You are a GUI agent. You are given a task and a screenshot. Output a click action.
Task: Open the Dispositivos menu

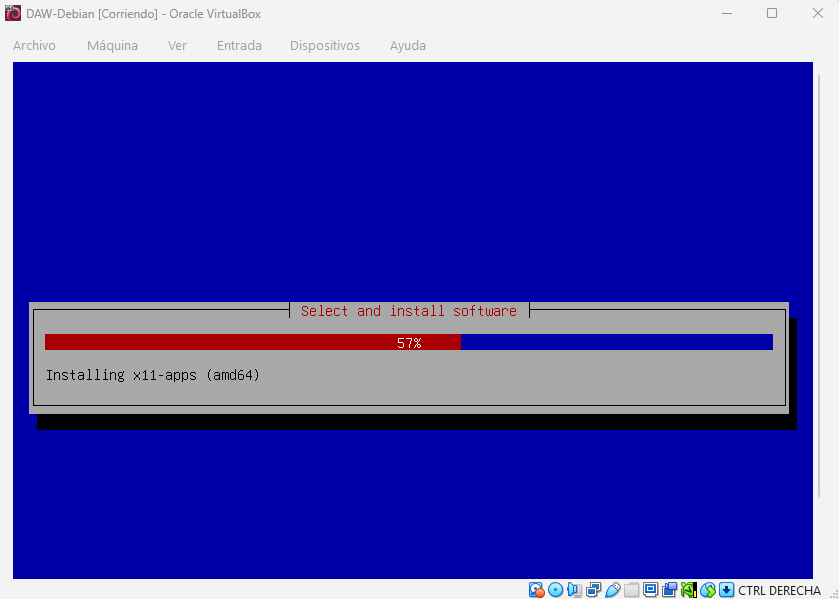[325, 46]
